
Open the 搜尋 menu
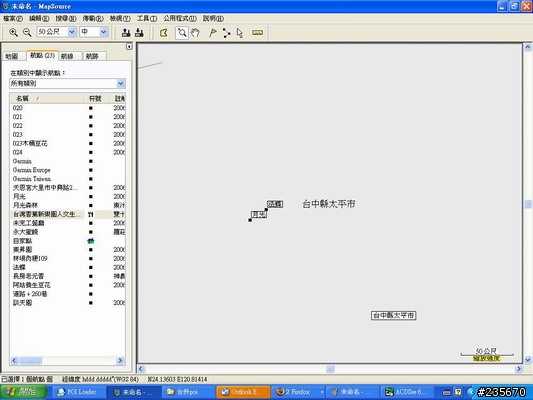click(x=66, y=19)
